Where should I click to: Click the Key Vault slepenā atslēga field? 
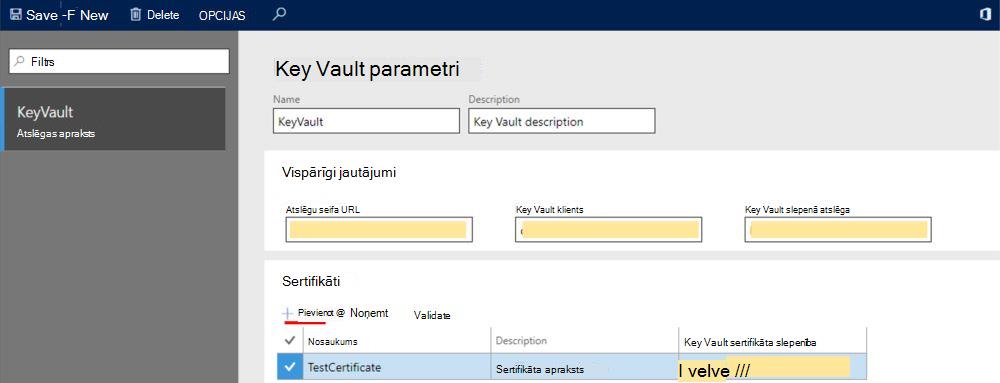pyautogui.click(x=838, y=229)
